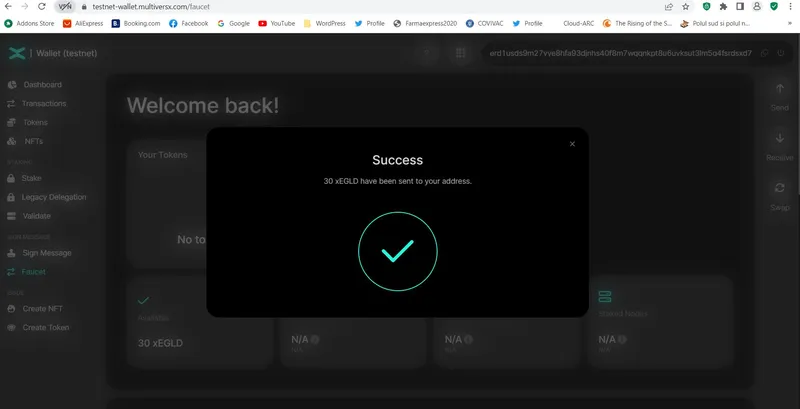Open the YouTube bookmark
Screen dimensions: 800x409
(277, 23)
